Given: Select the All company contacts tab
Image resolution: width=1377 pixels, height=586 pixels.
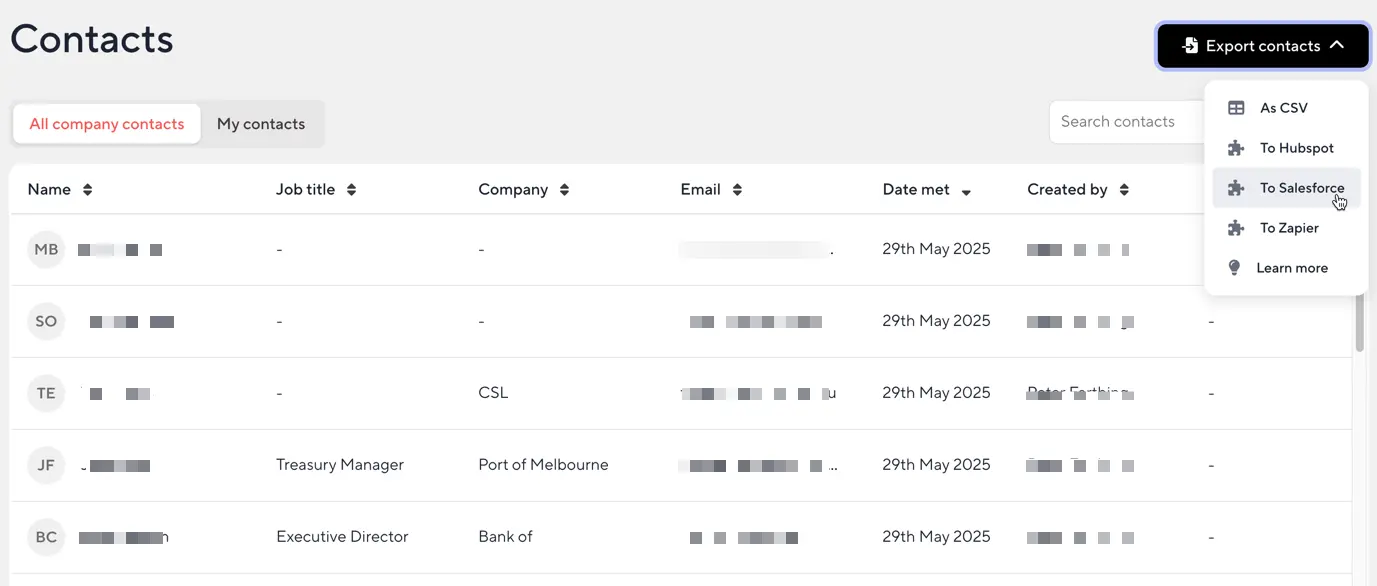Looking at the screenshot, I should (x=107, y=124).
